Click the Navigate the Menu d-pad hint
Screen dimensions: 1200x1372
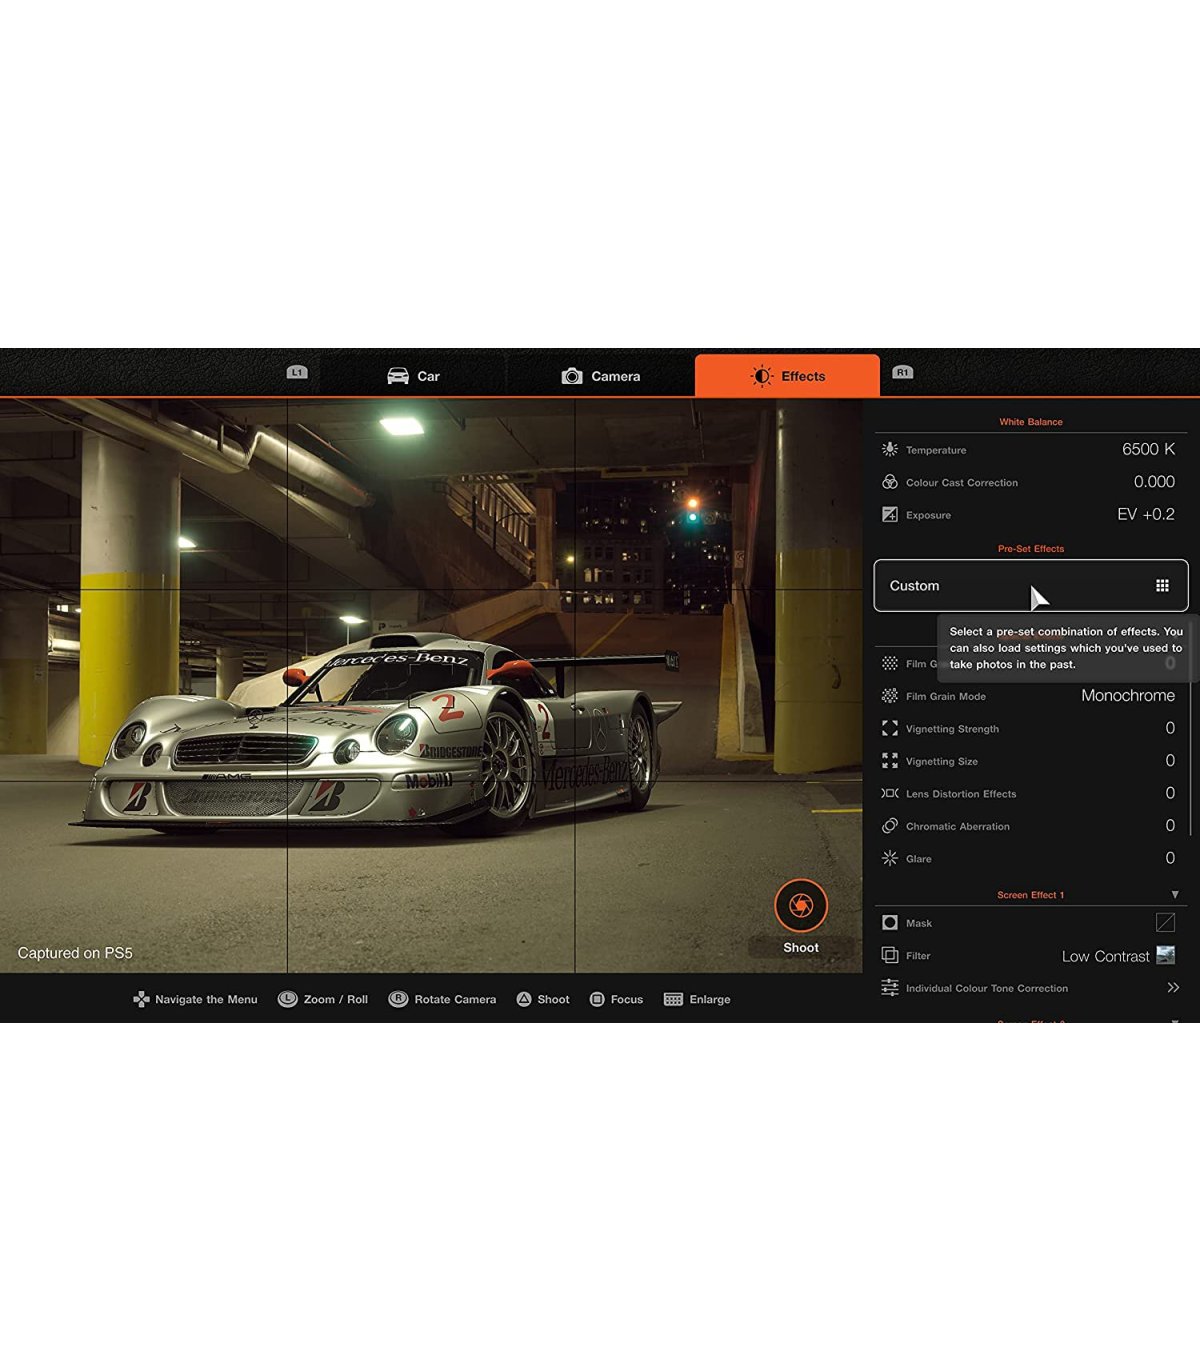(x=195, y=999)
